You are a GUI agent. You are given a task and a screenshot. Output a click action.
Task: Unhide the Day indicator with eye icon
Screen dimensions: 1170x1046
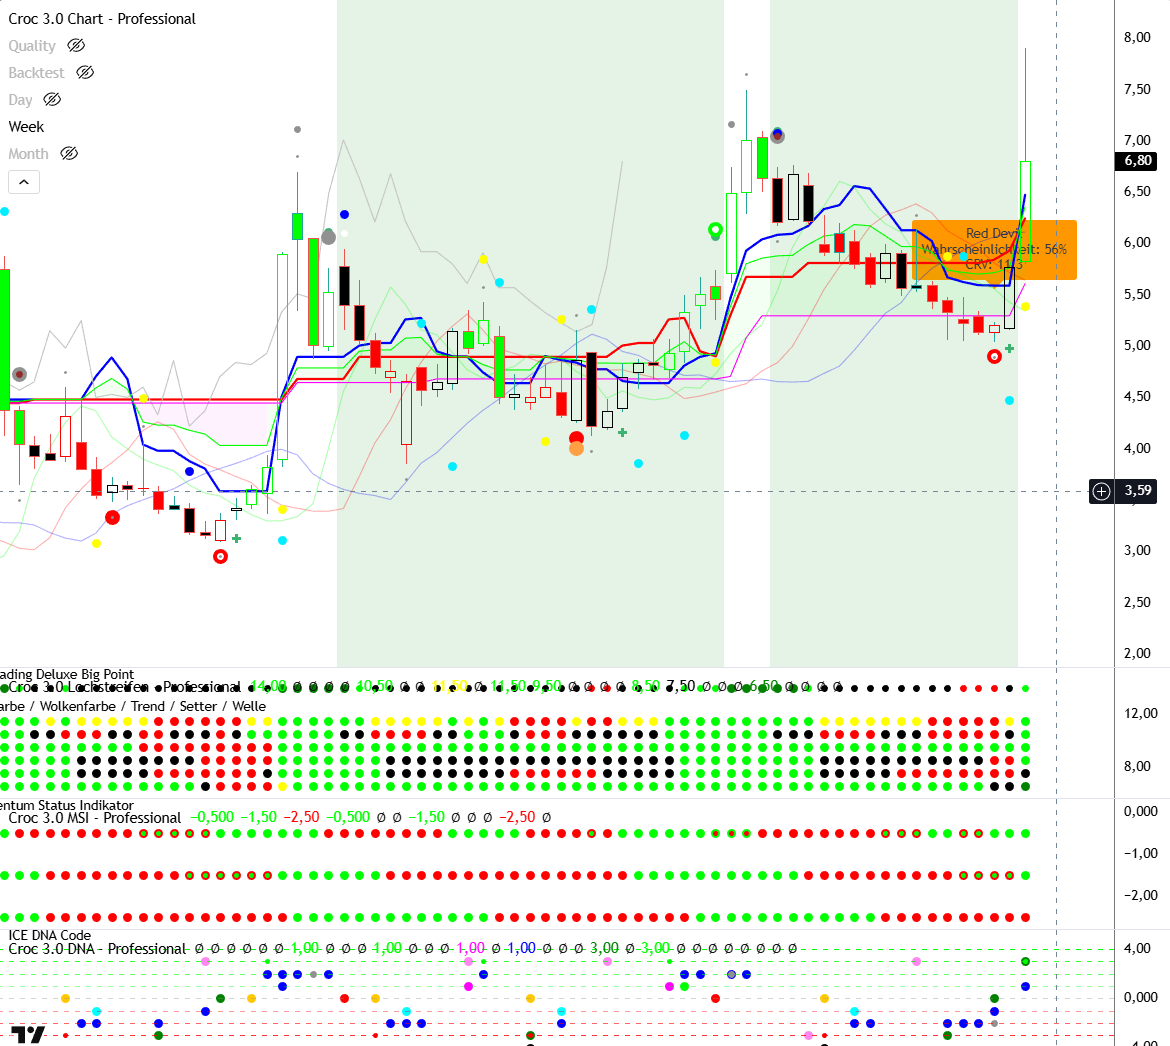point(52,100)
